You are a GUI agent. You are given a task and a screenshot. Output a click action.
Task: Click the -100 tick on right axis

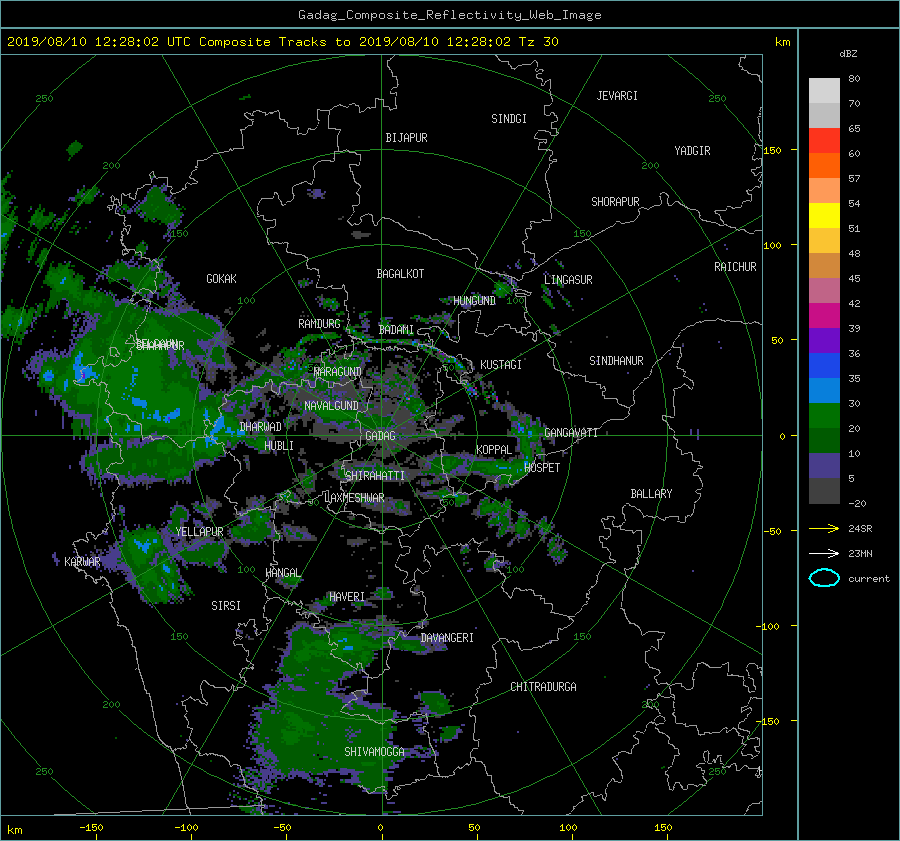770,626
